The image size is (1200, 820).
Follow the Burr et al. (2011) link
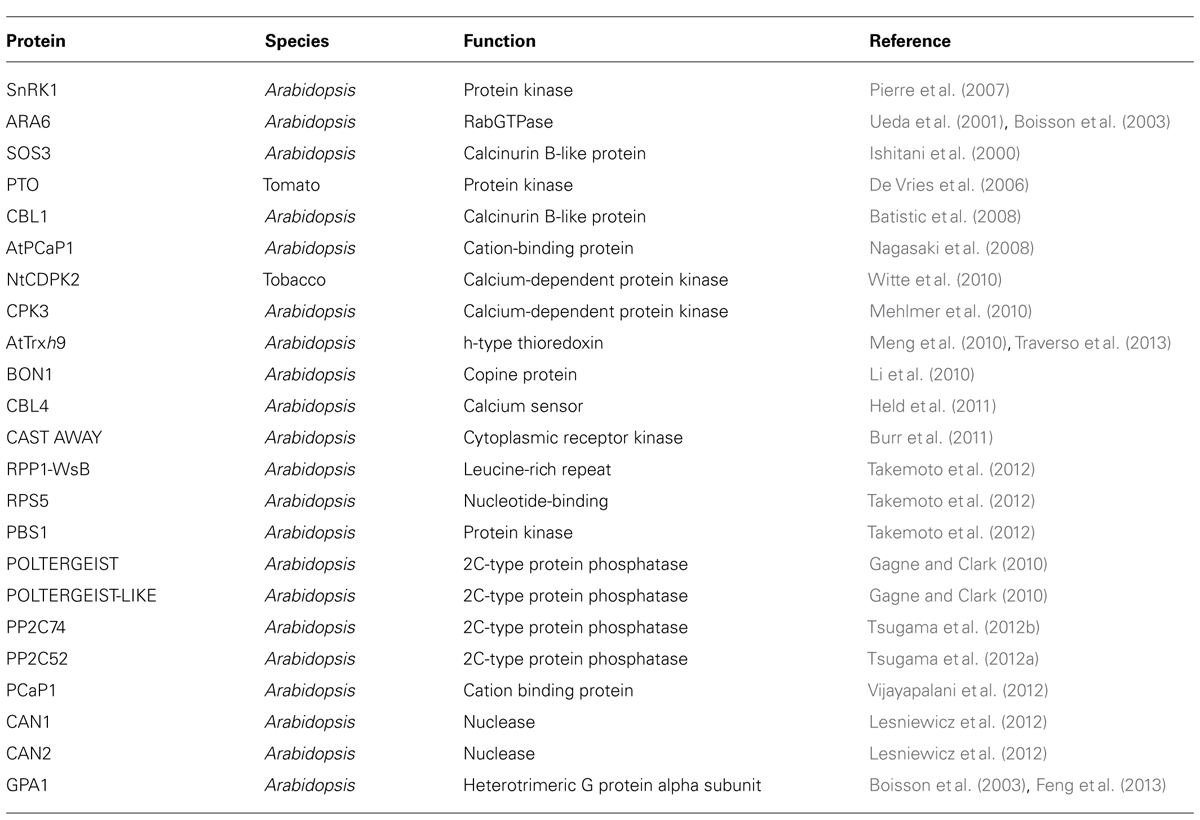[925, 438]
